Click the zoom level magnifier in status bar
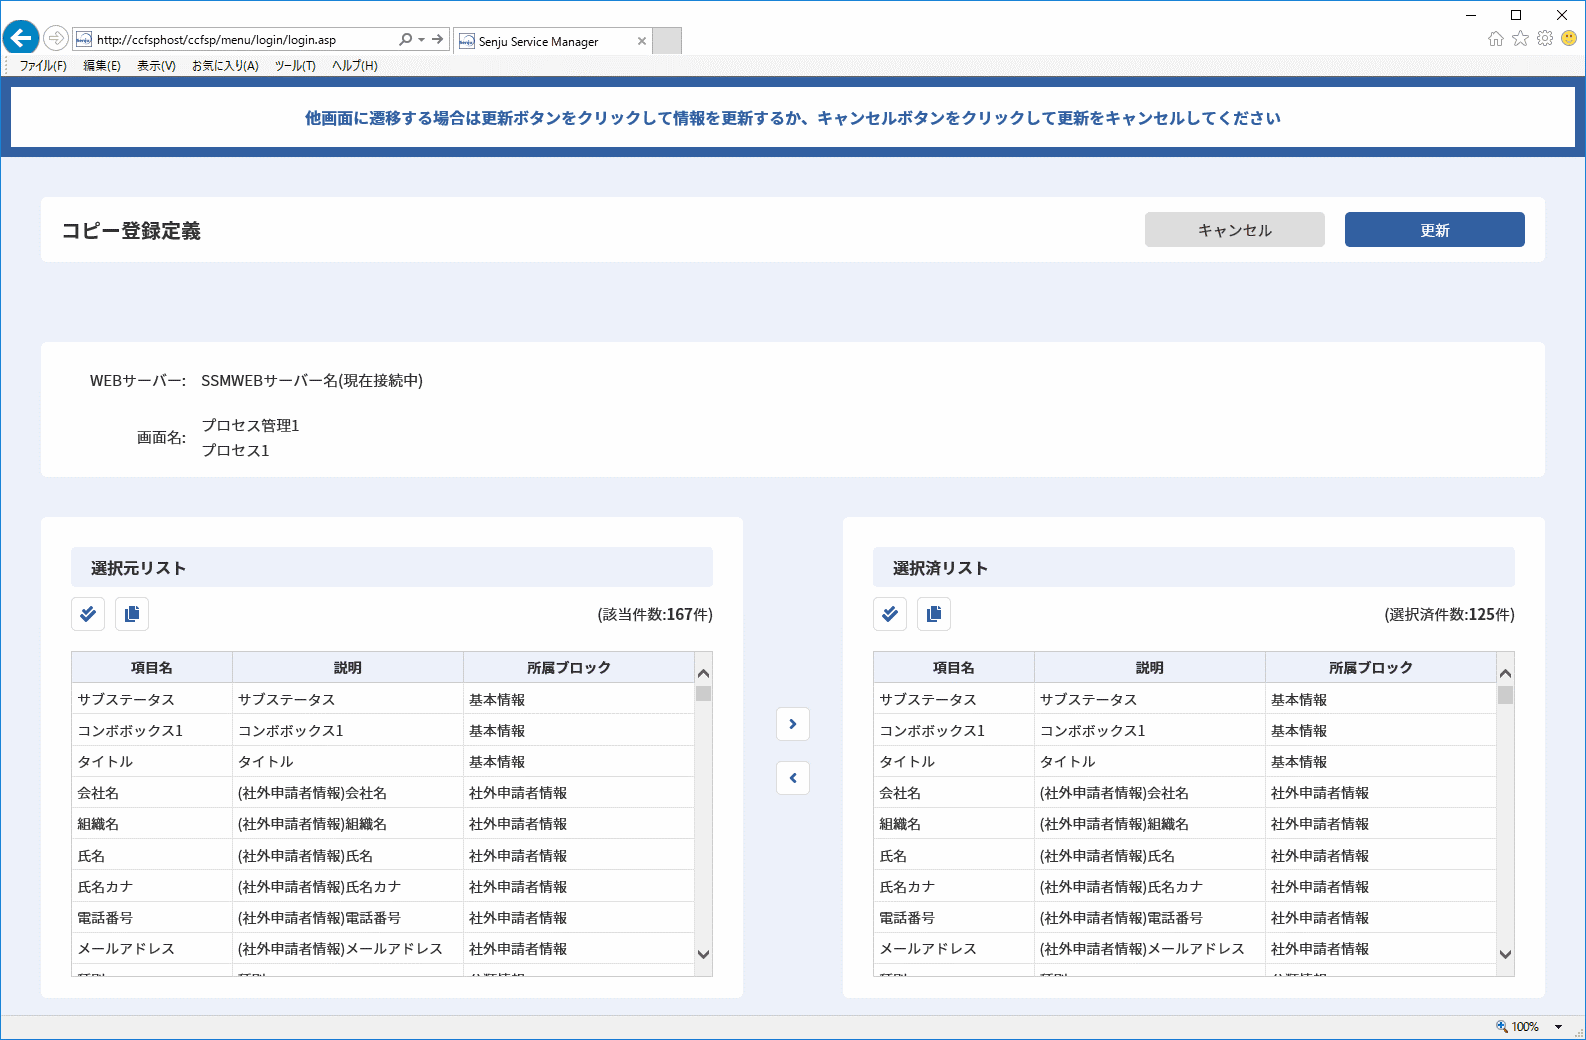1586x1040 pixels. [1501, 1026]
